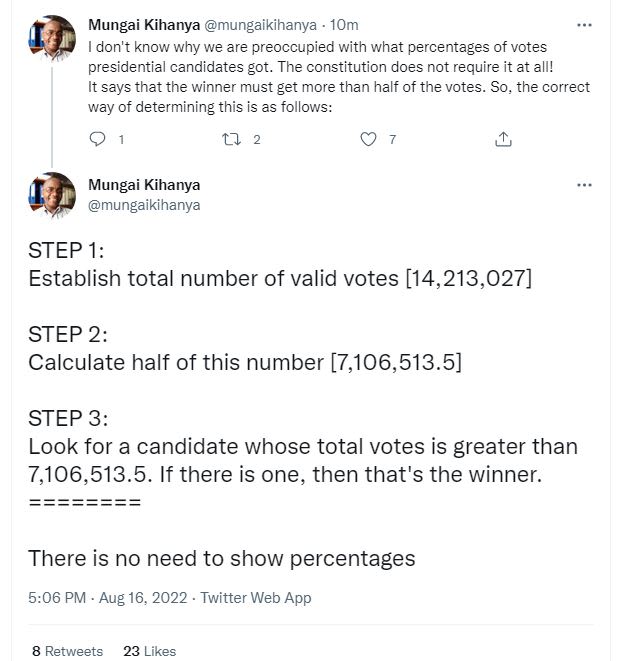
Task: Like the first tweet with heart icon
Action: tap(368, 139)
